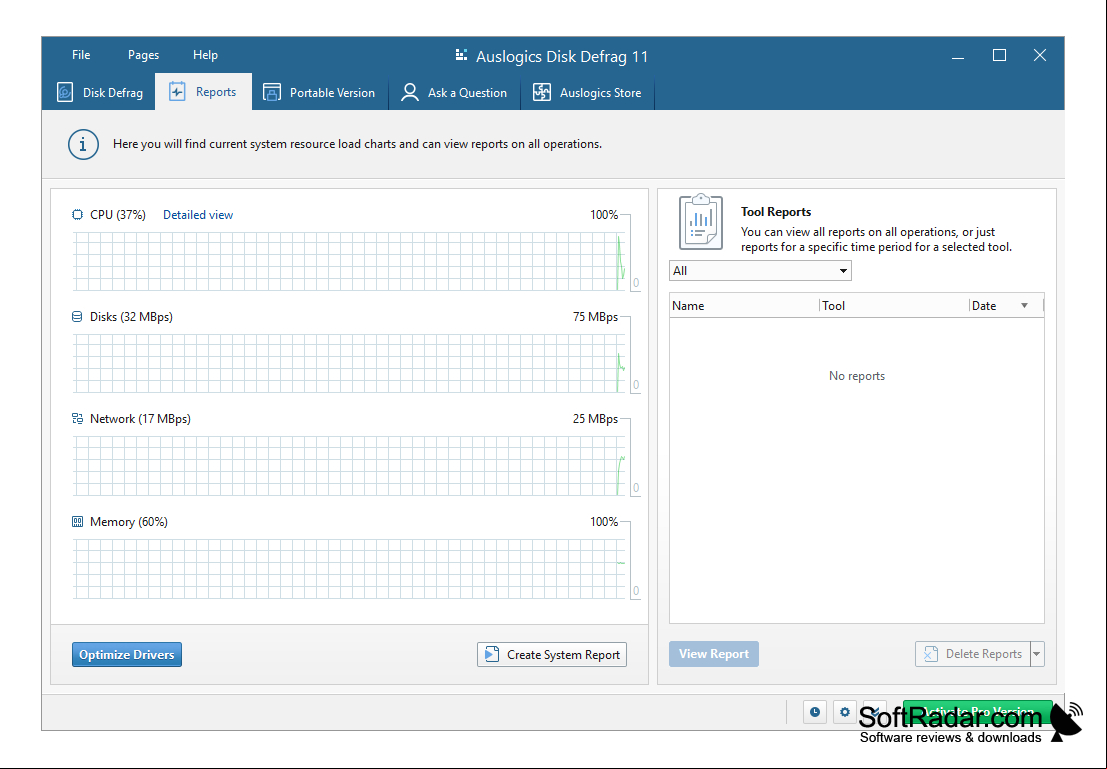Screen dimensions: 1107x769
Task: Select the Reports tab
Action: [203, 92]
